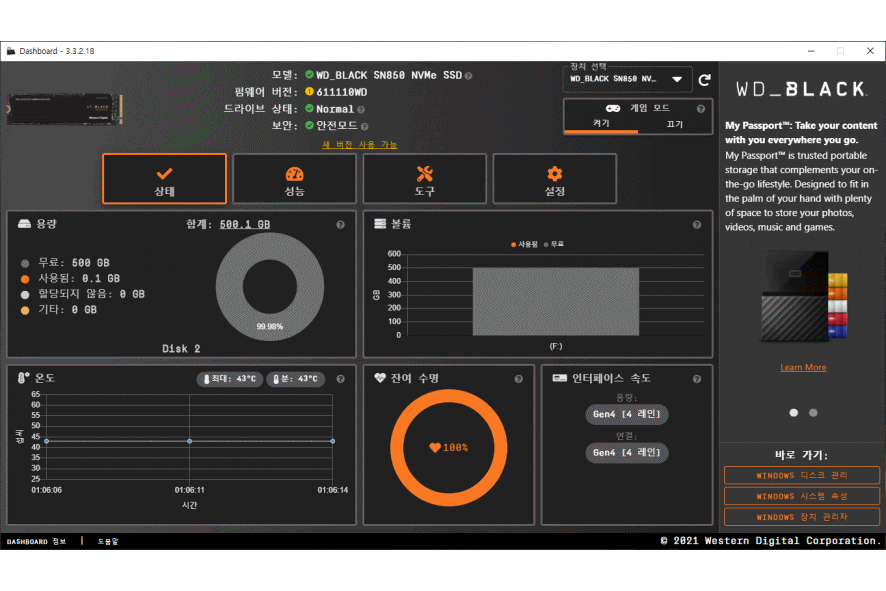Open the Learn More link
Image resolution: width=886 pixels, height=591 pixels.
[x=803, y=367]
